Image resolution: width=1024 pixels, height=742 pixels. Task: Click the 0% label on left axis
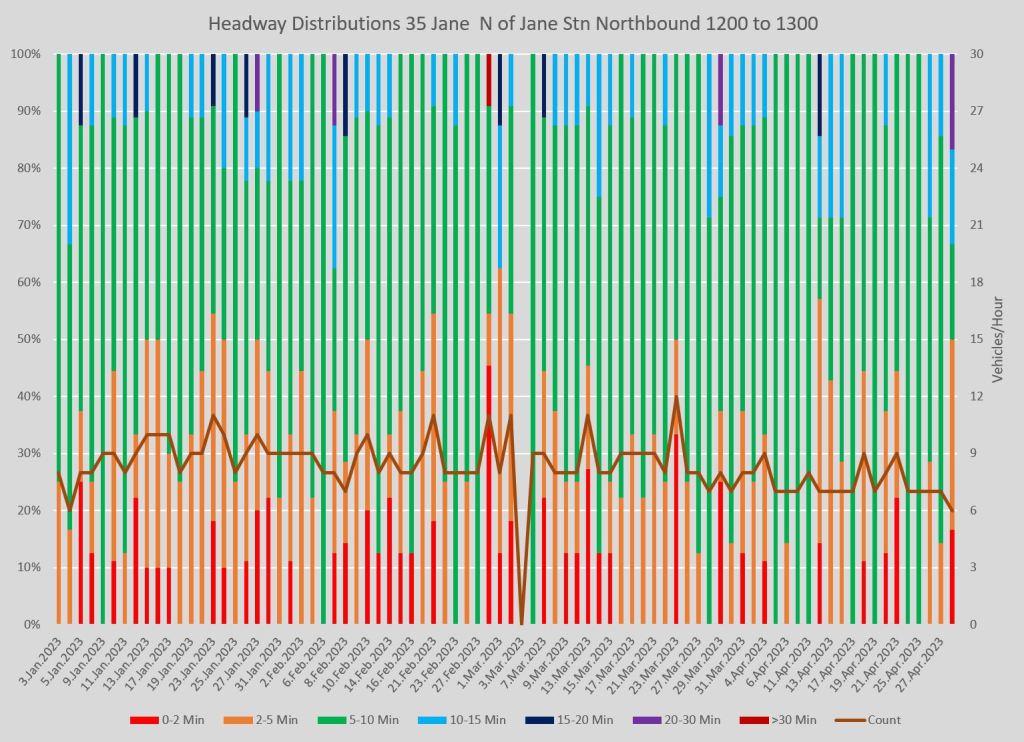31,625
